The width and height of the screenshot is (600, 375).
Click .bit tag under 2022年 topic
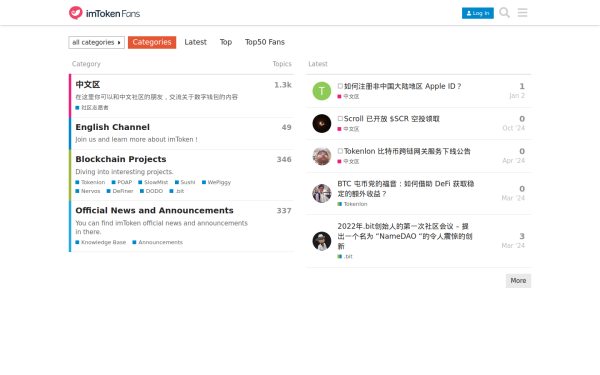click(x=345, y=256)
